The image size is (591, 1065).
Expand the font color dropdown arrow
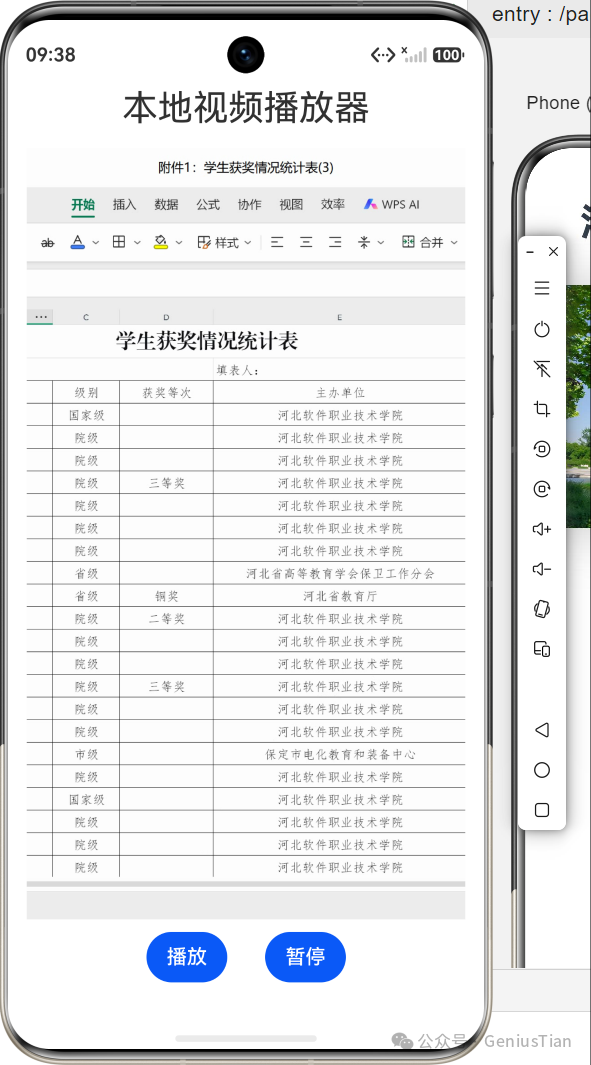96,242
